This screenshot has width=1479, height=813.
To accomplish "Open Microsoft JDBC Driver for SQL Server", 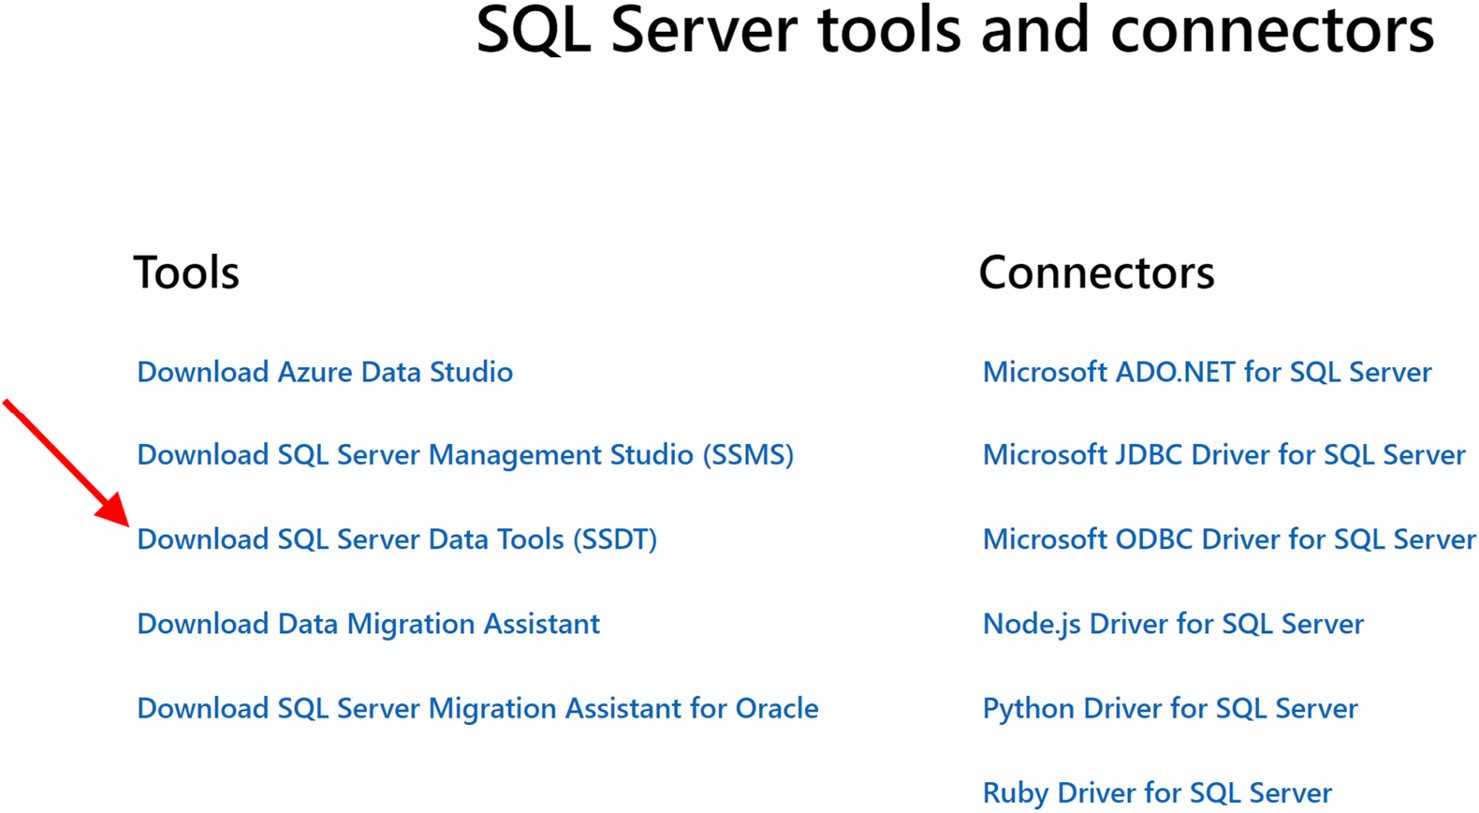I will pos(1224,455).
